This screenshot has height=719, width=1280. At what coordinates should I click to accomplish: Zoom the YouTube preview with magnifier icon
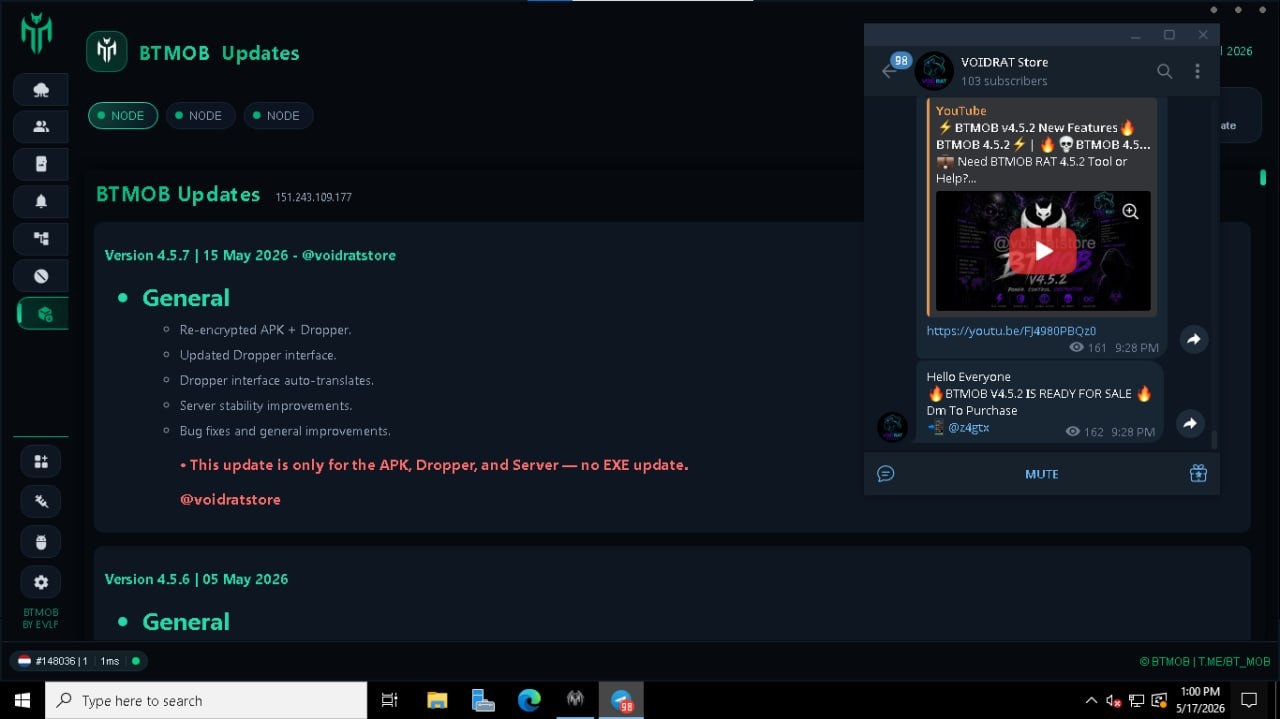coord(1130,211)
